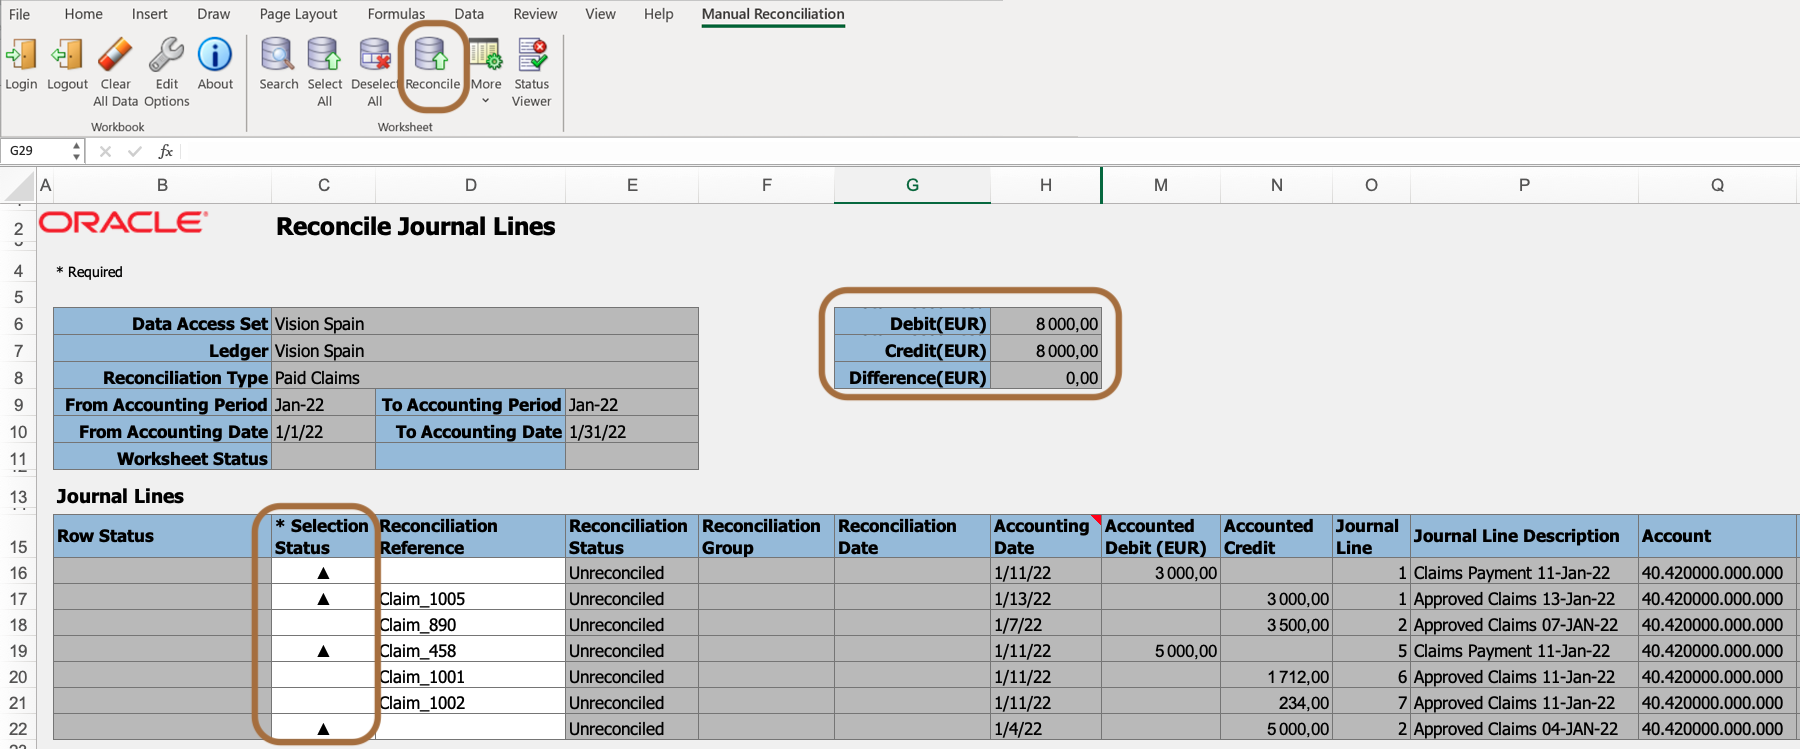Click the Clear All Data eraser icon

coord(115,56)
